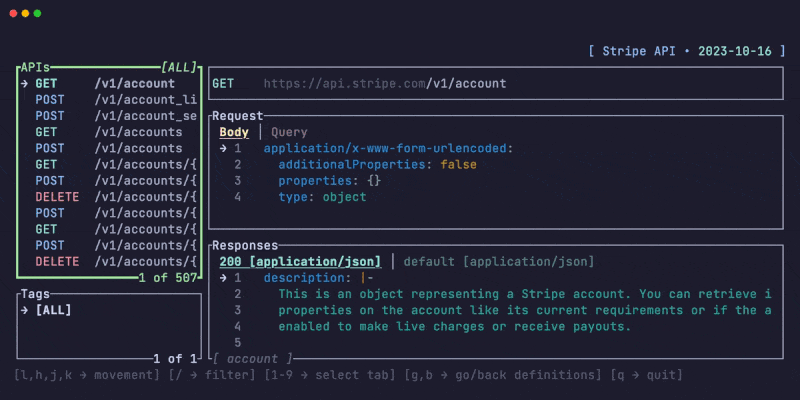Viewport: 800px width, 400px height.
Task: Click the green maximize window dot
Action: coord(37,14)
